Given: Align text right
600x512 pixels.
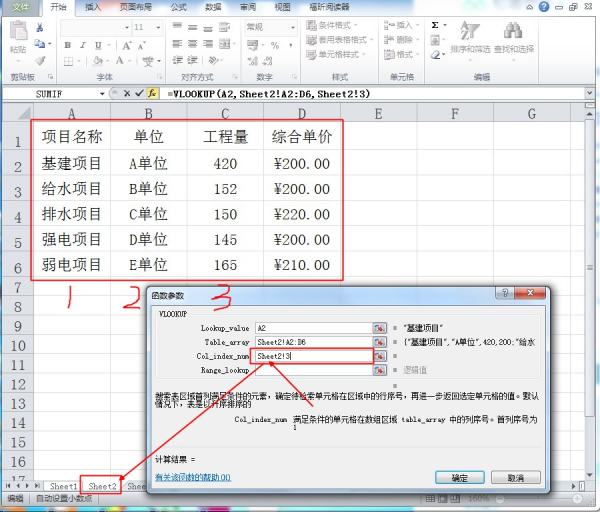Looking at the screenshot, I should (x=207, y=44).
